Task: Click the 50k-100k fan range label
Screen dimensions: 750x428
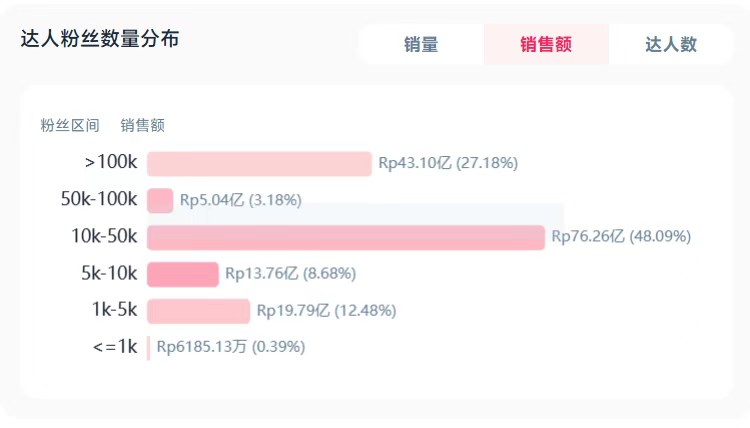Action: coord(99,200)
